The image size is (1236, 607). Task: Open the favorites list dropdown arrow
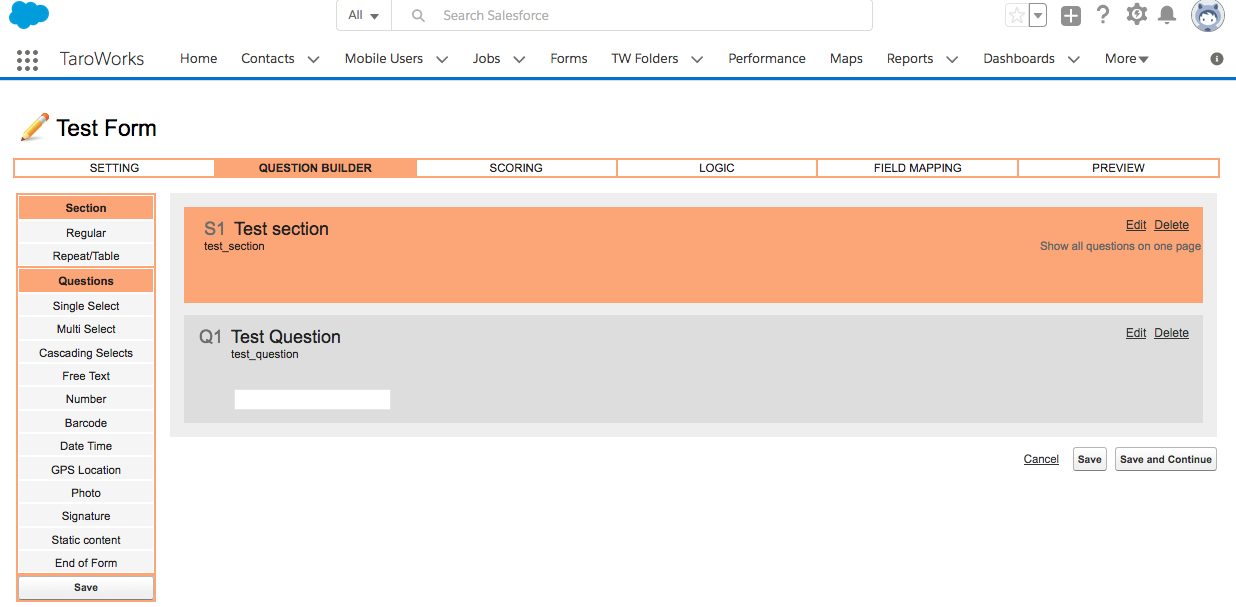[1038, 15]
